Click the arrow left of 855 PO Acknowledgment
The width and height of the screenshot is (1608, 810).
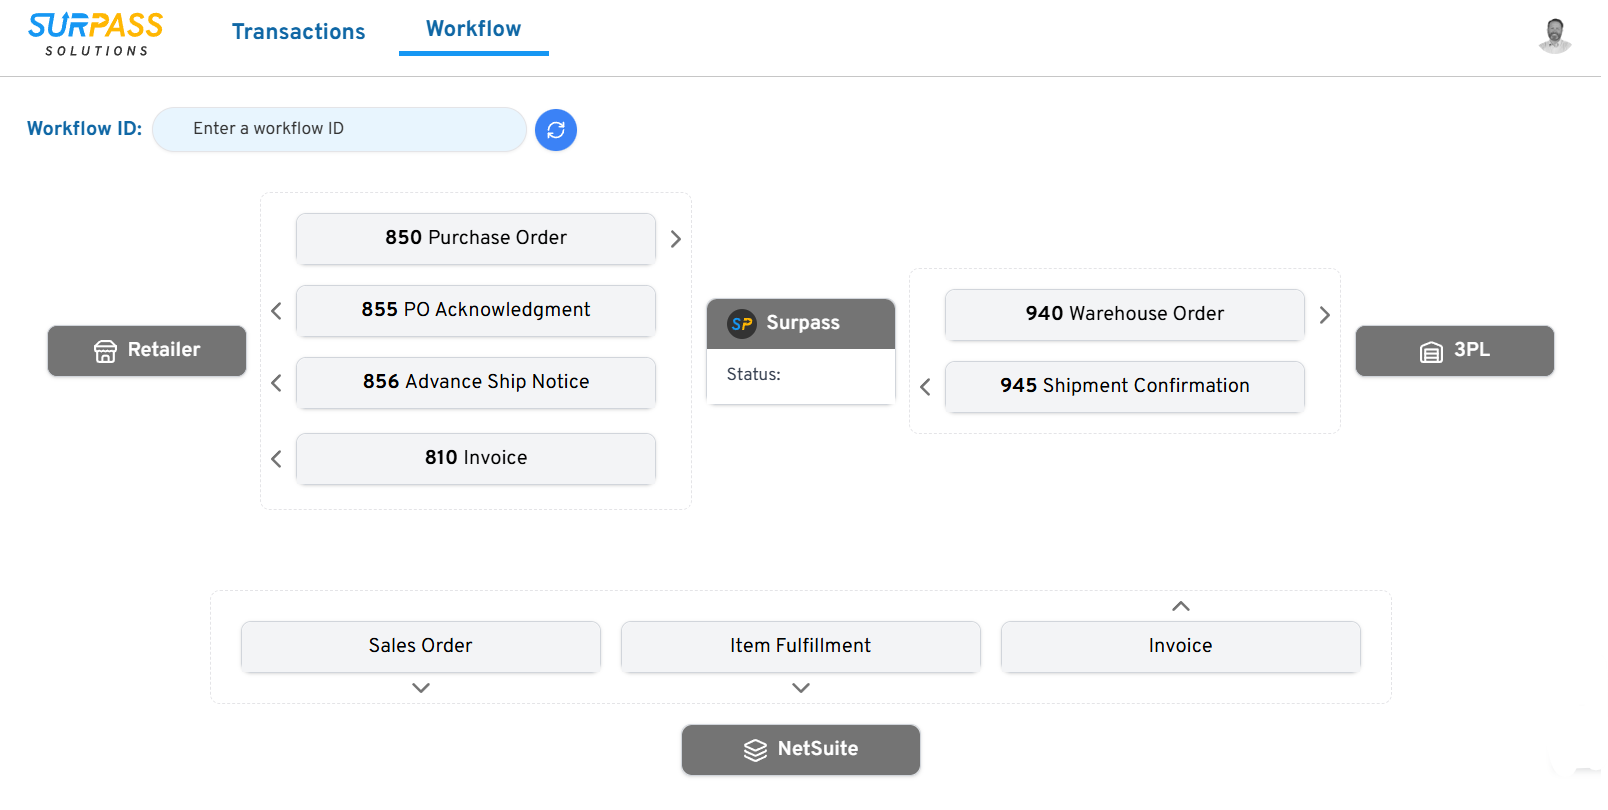(277, 311)
